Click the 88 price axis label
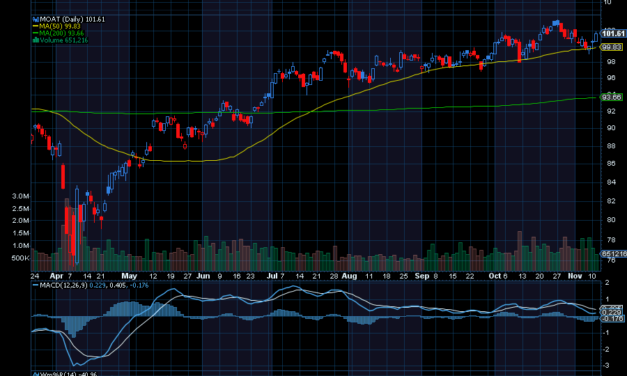 pos(611,146)
